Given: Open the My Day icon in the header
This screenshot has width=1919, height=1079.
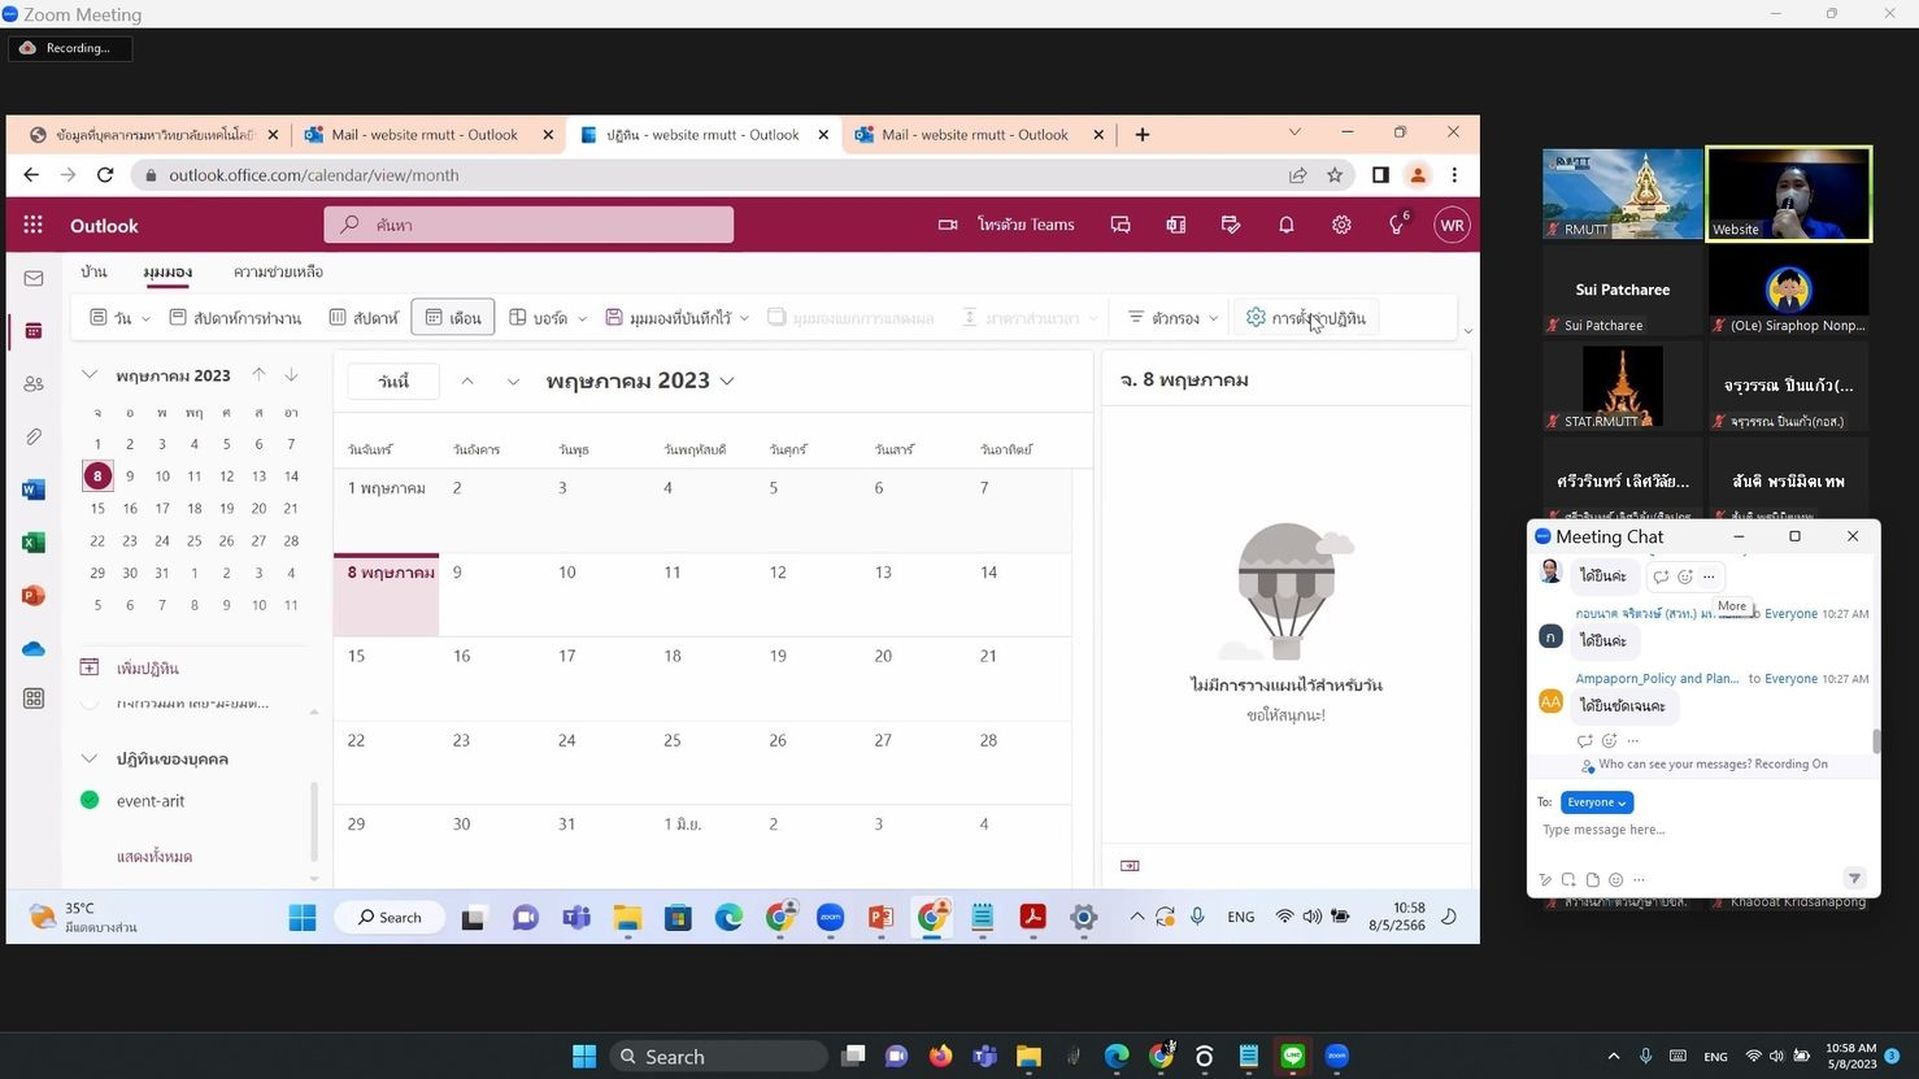Looking at the screenshot, I should pyautogui.click(x=1231, y=225).
